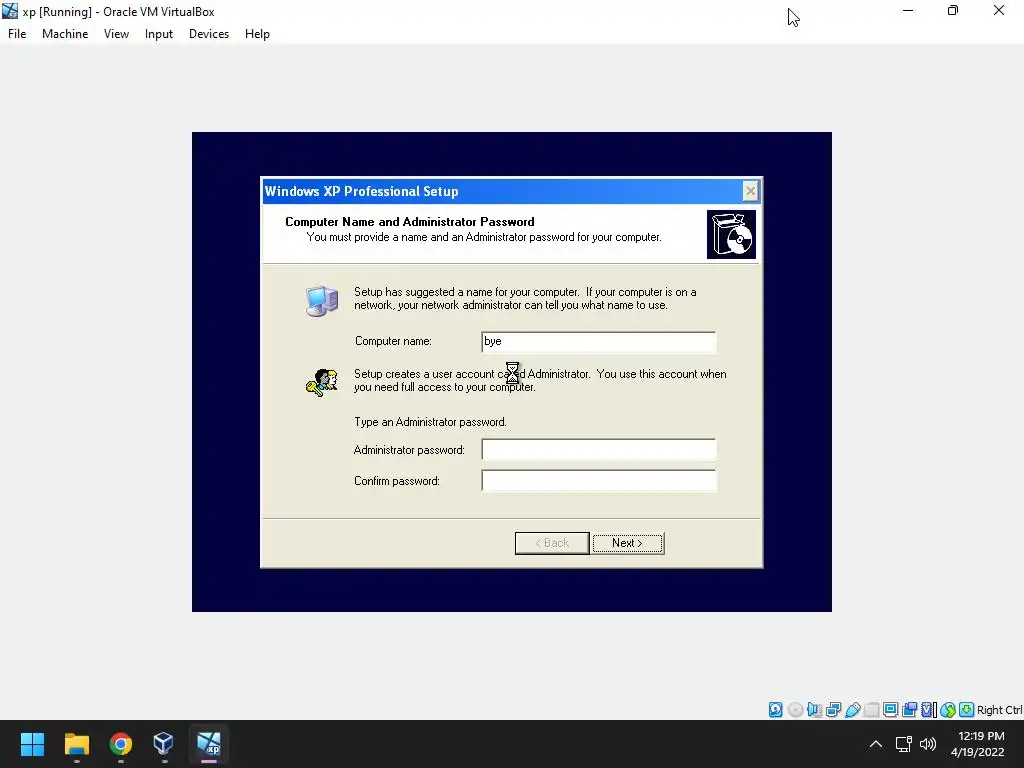Open the Devices menu

209,34
